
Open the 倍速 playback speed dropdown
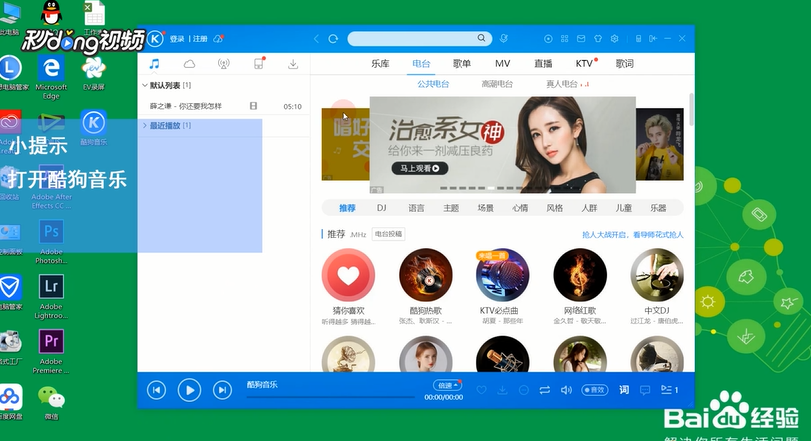(x=447, y=385)
